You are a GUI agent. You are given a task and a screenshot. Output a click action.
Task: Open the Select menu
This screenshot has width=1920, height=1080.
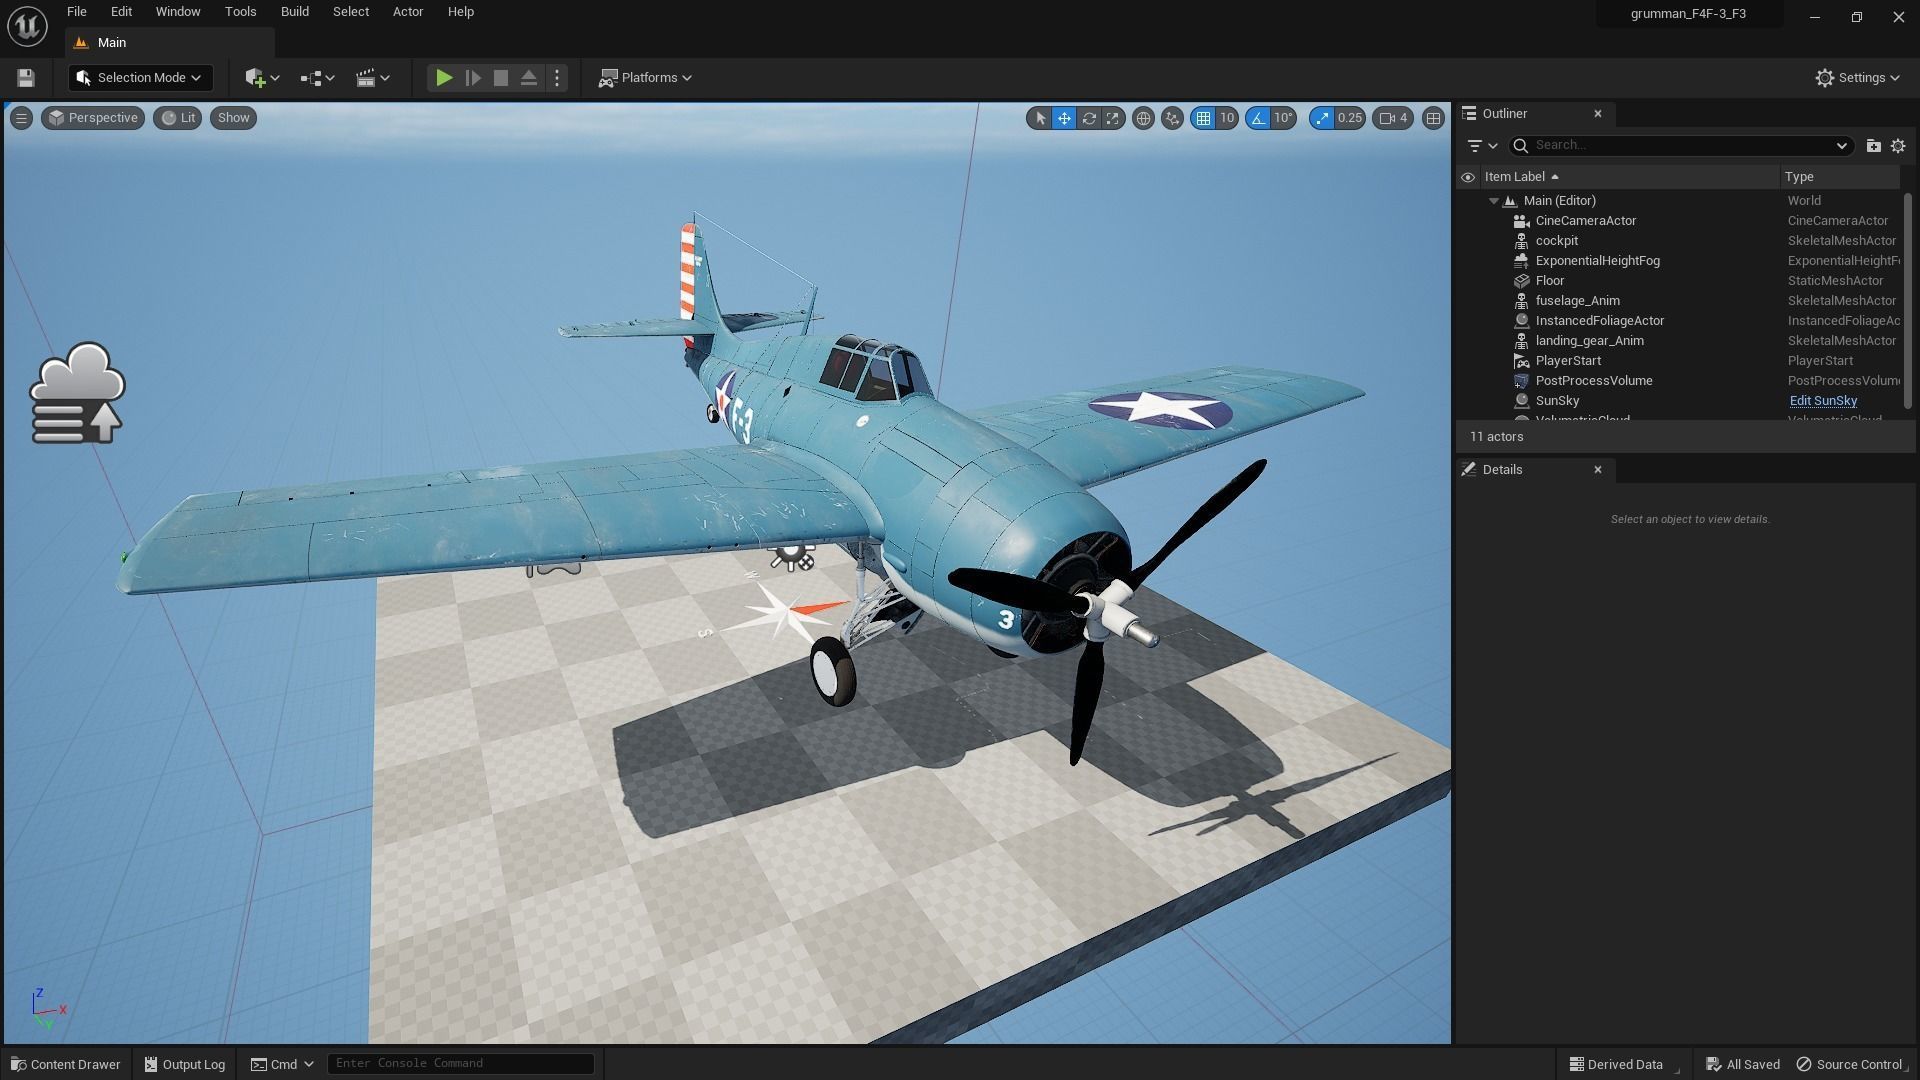(x=351, y=12)
